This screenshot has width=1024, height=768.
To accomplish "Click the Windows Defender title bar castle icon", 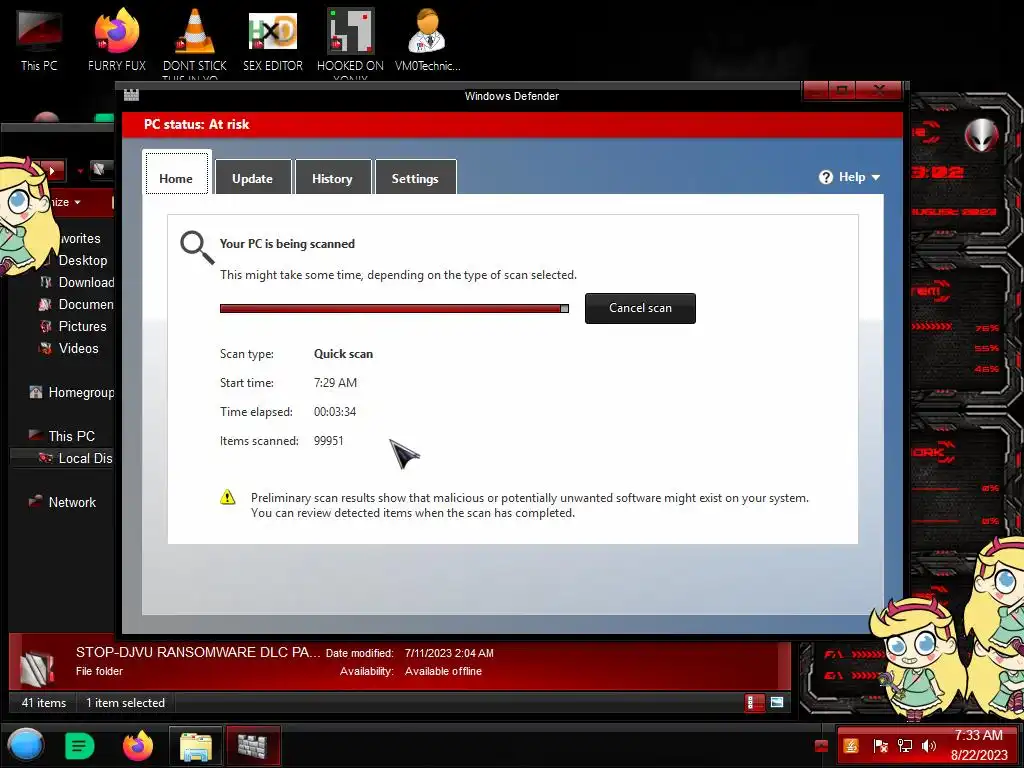I will point(131,95).
